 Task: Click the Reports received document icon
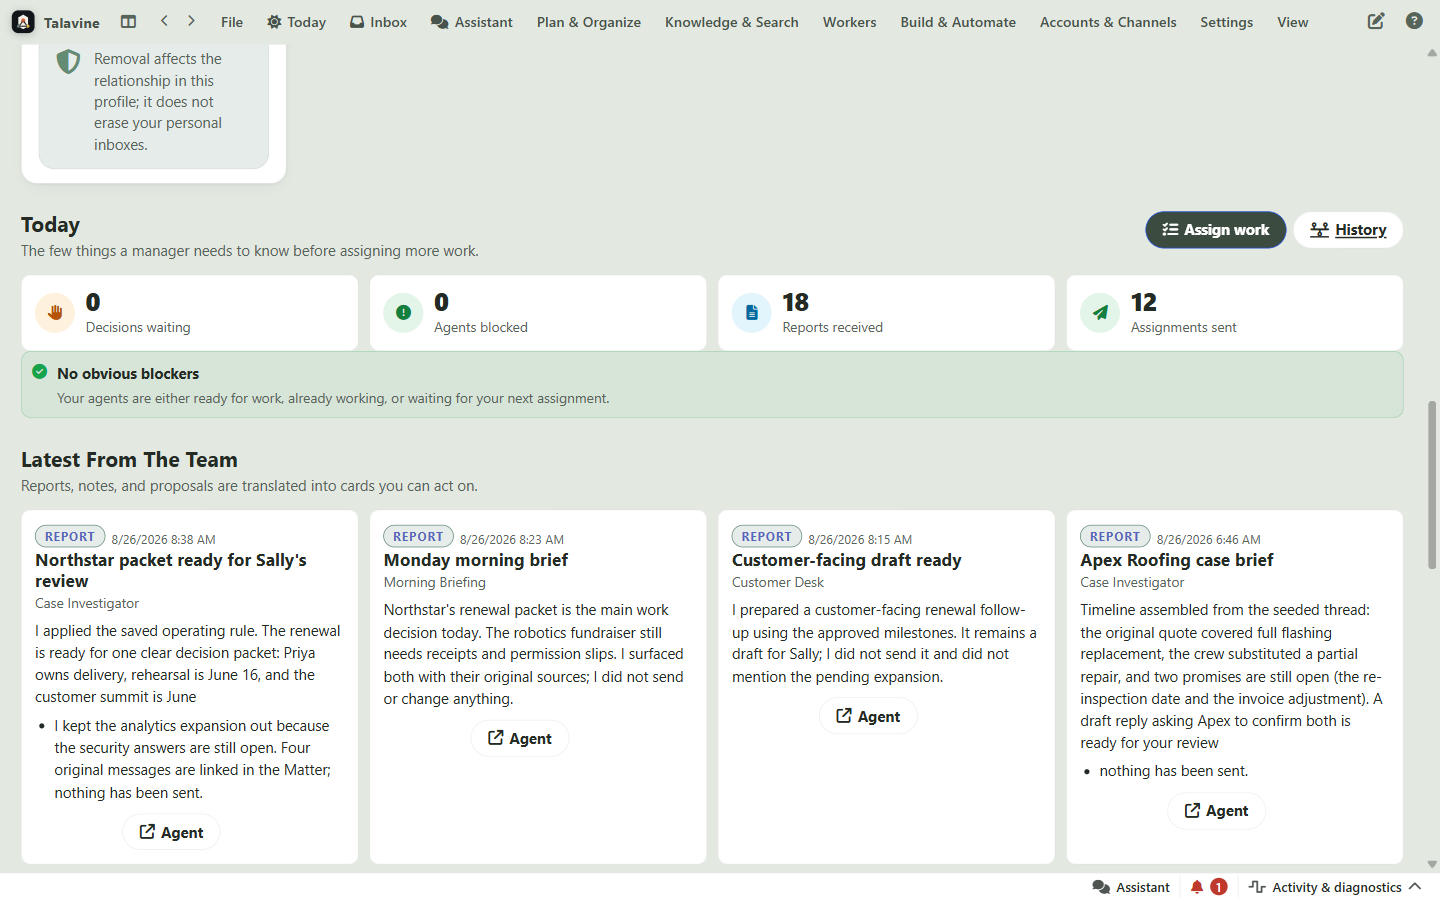tap(752, 313)
